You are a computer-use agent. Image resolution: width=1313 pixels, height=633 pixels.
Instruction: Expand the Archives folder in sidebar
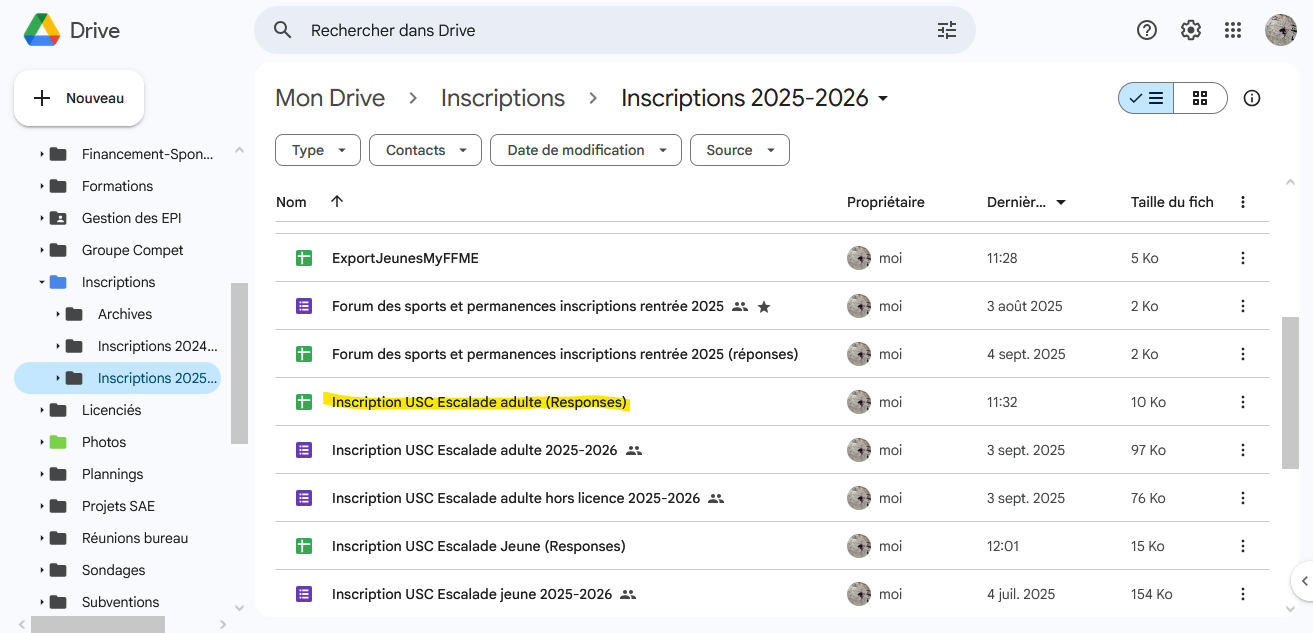58,314
